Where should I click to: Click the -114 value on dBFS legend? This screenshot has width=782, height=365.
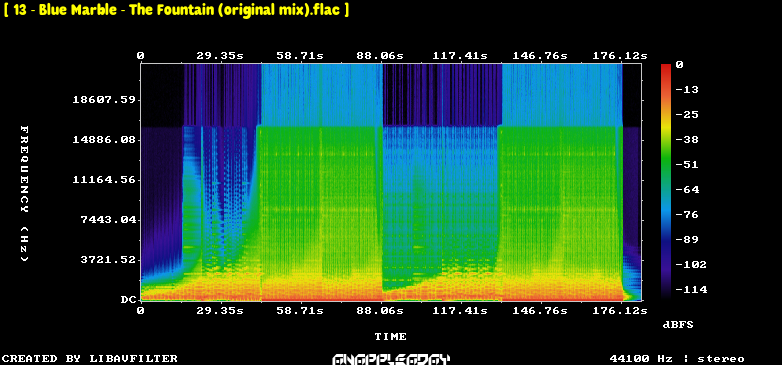[x=691, y=289]
